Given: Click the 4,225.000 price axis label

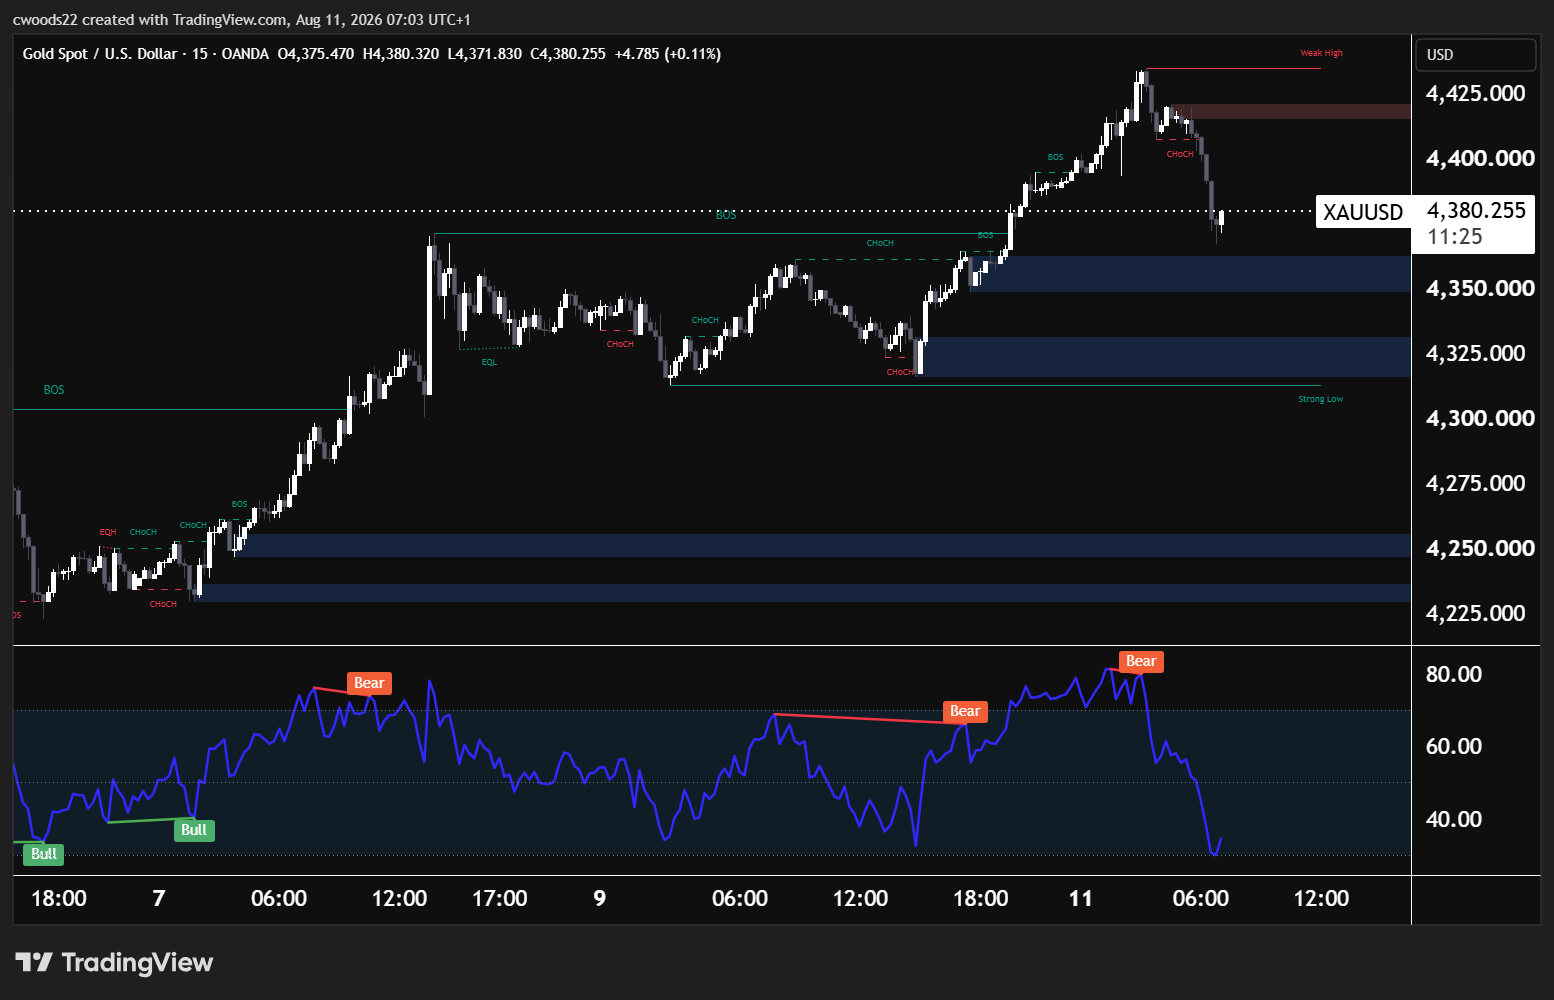Looking at the screenshot, I should pos(1476,613).
